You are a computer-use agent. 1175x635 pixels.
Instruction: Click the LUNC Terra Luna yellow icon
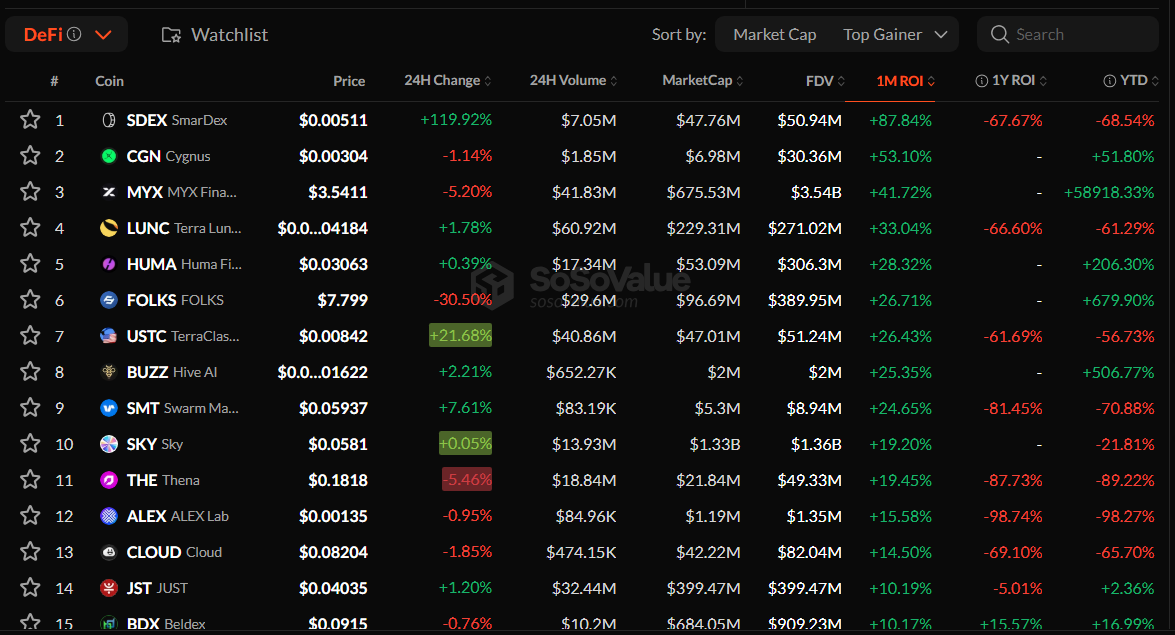coord(109,228)
